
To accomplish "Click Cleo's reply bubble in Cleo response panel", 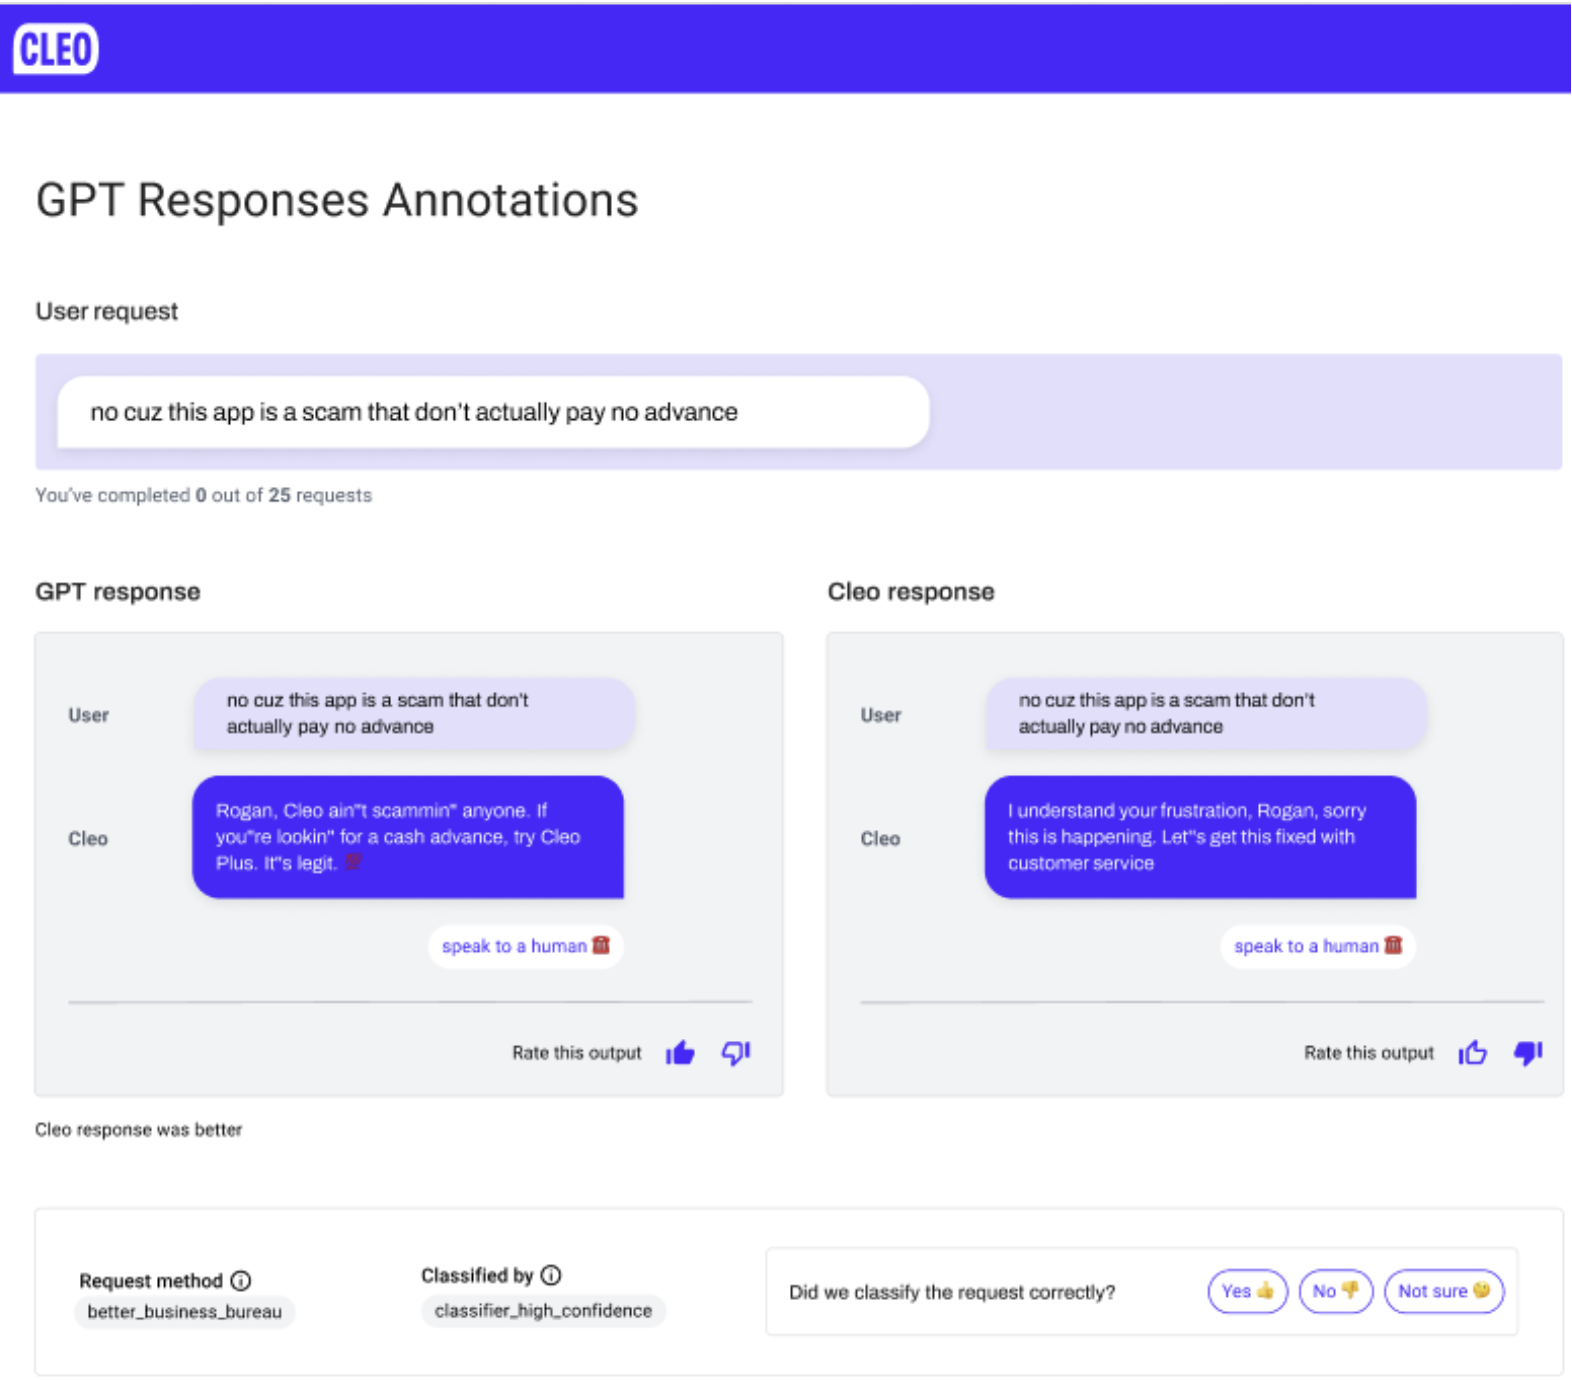I will (1200, 837).
